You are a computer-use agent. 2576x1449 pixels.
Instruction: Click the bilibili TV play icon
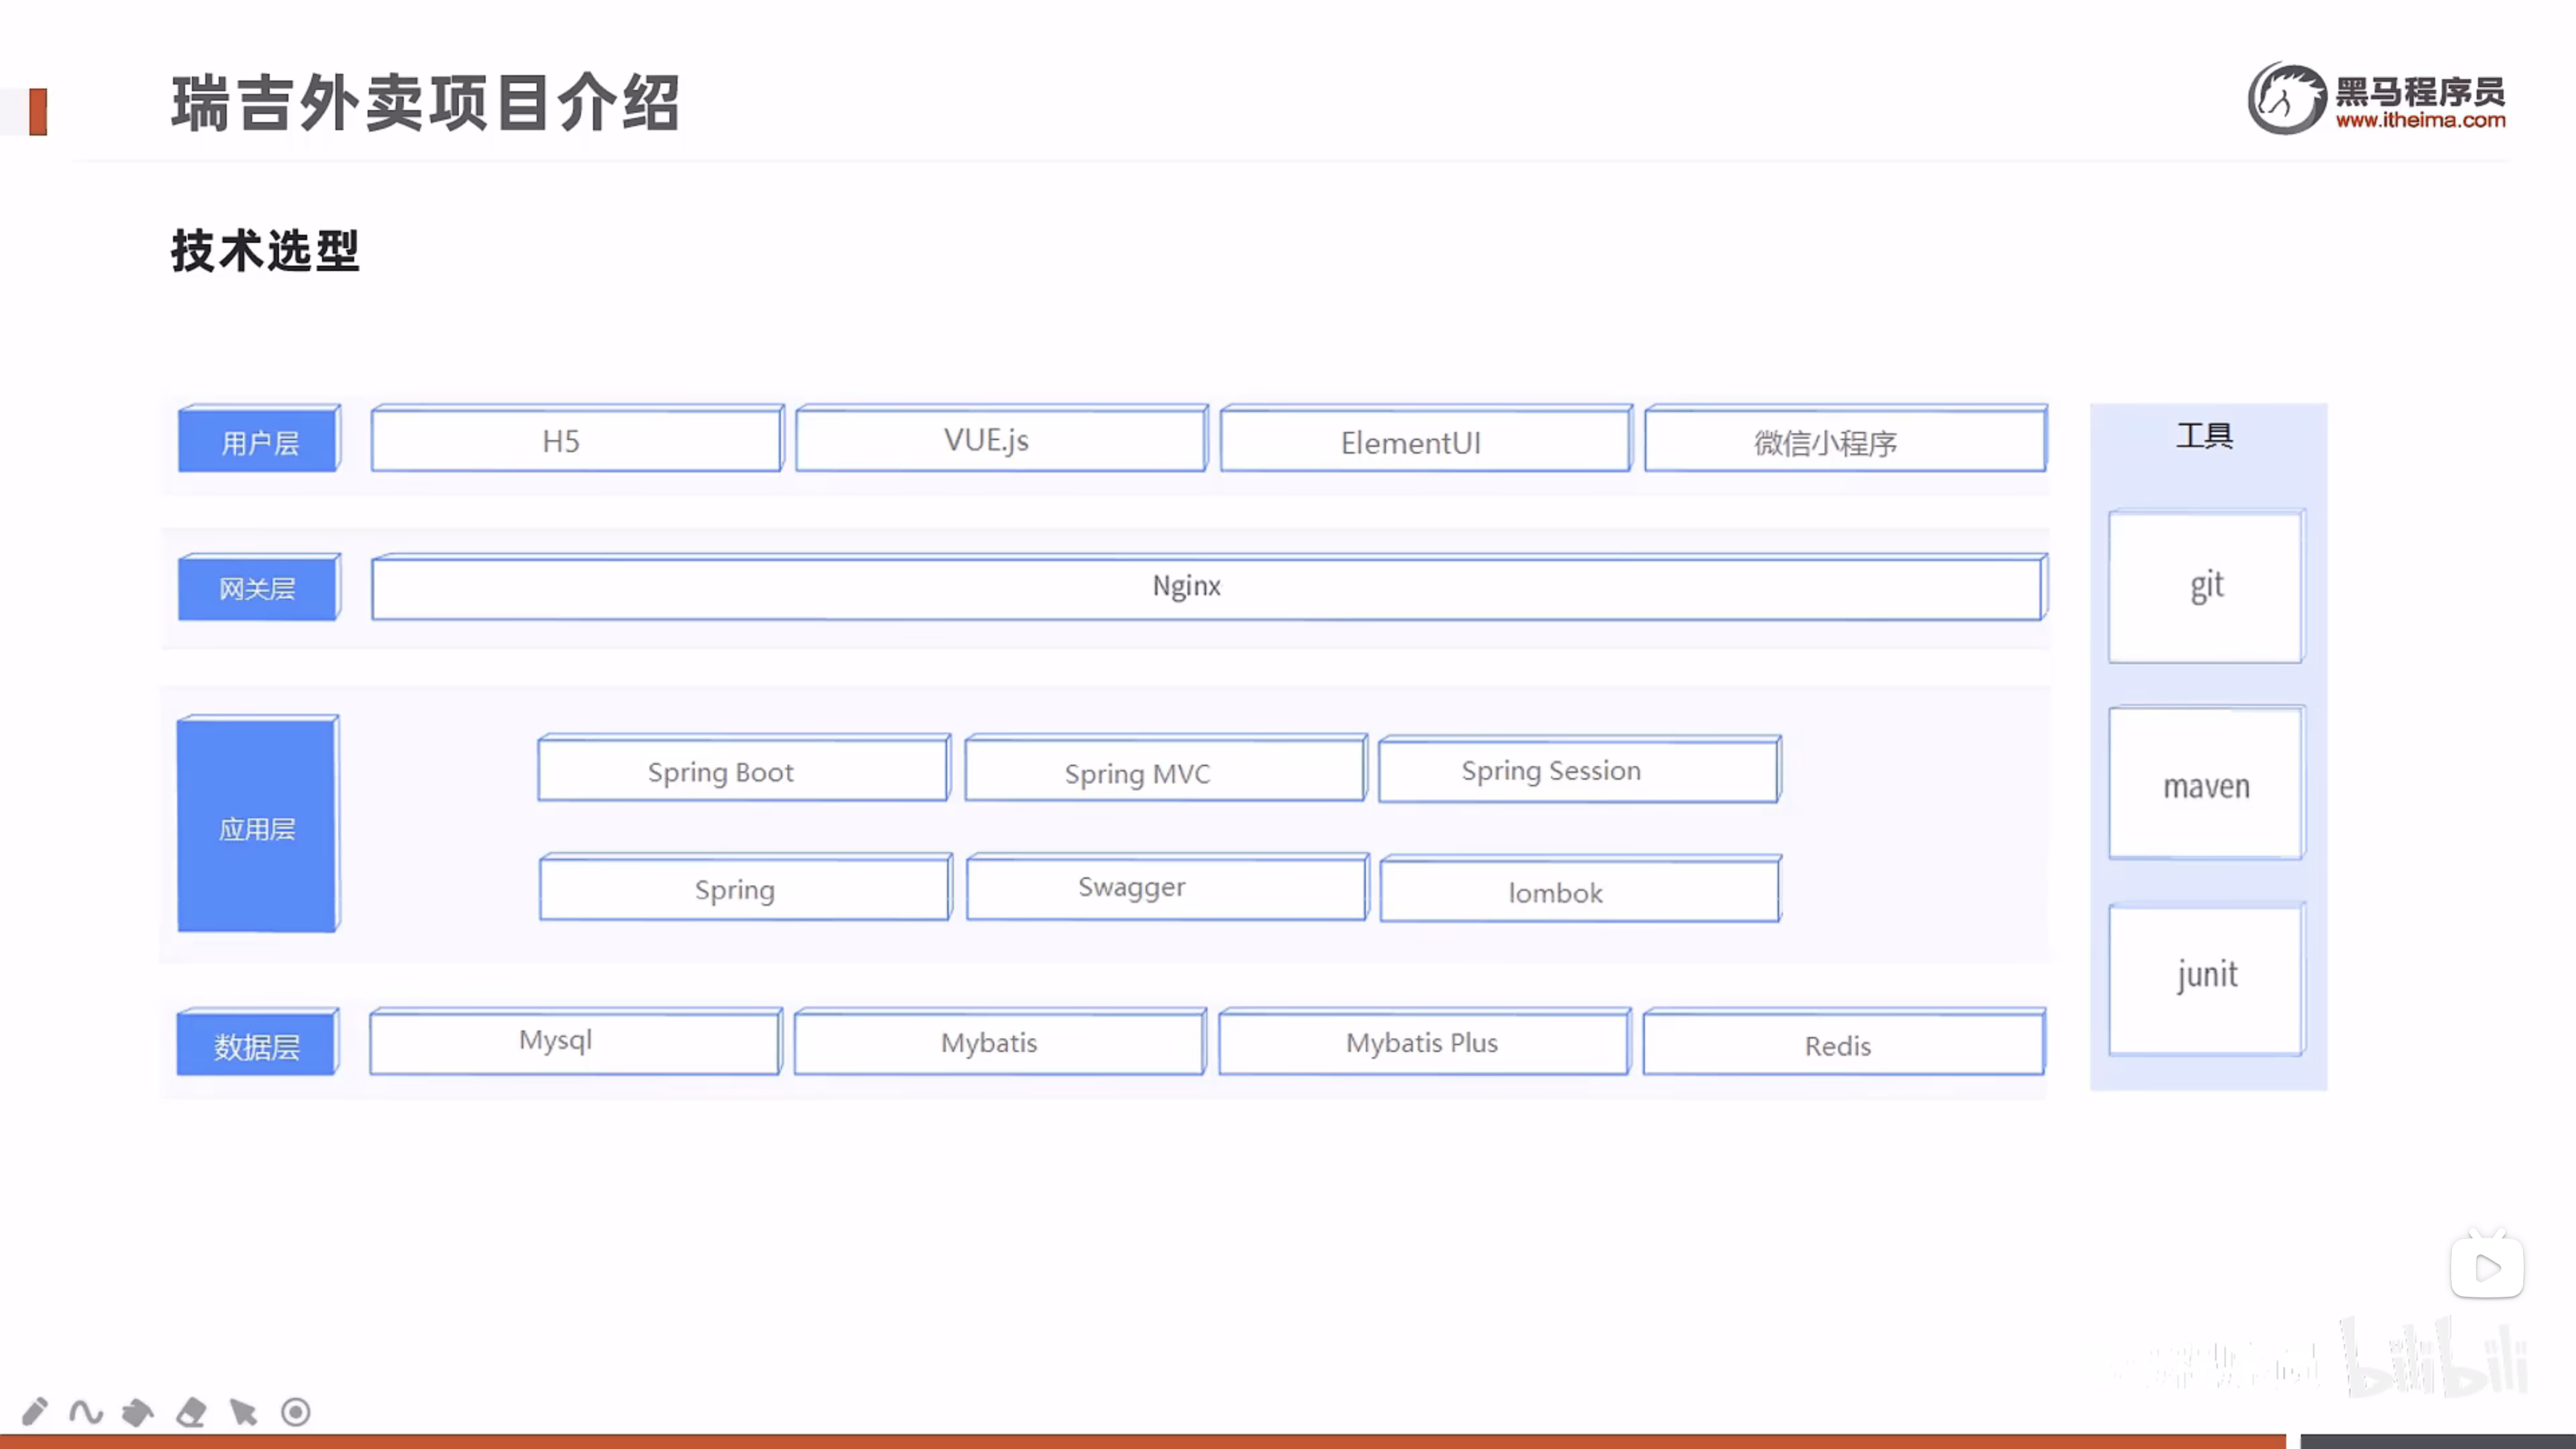click(x=2487, y=1267)
